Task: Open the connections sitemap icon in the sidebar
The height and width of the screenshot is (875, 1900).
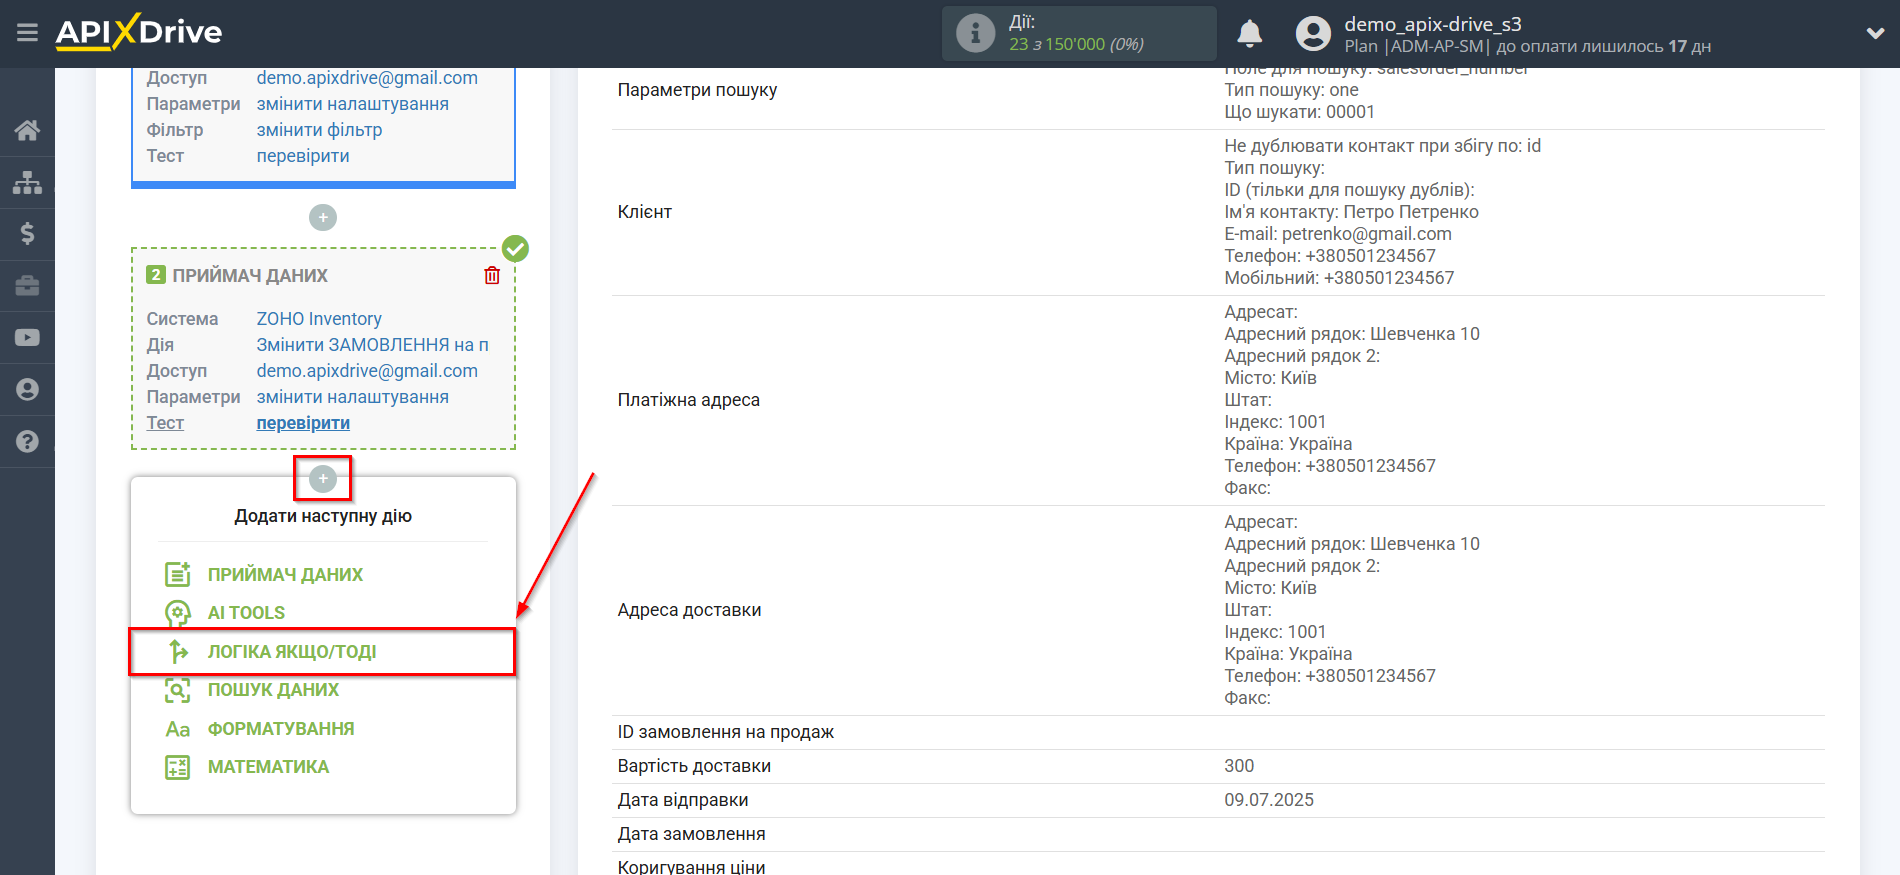Action: tap(27, 182)
